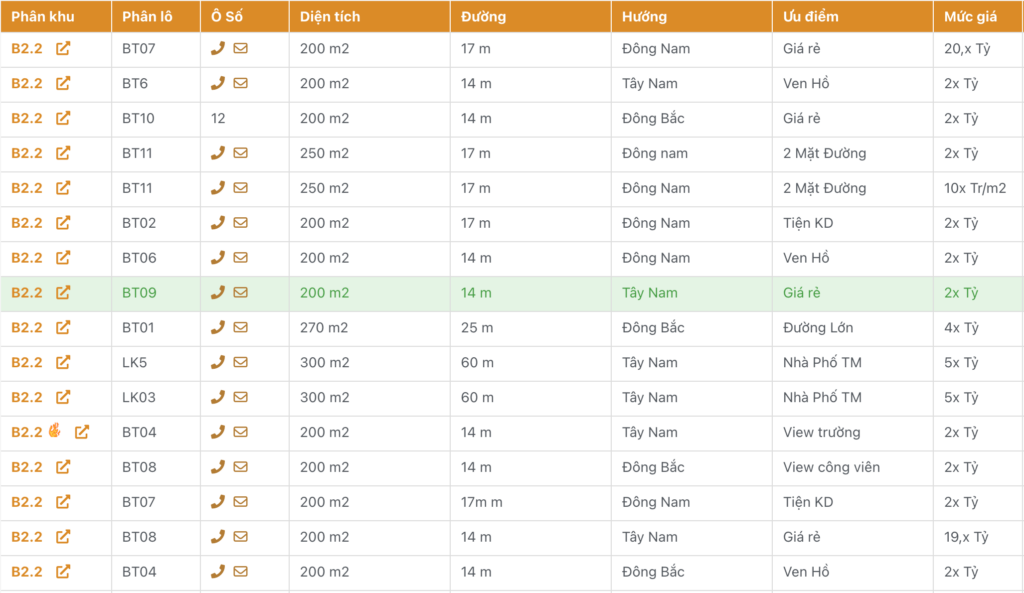Click the "10x Tr/m2" price cell
The image size is (1024, 593).
[974, 188]
